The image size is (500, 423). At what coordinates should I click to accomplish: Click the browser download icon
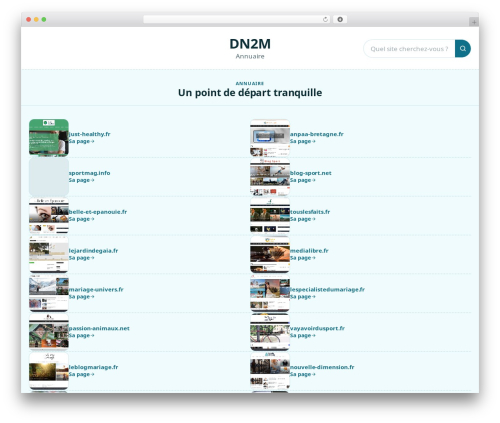[x=340, y=20]
